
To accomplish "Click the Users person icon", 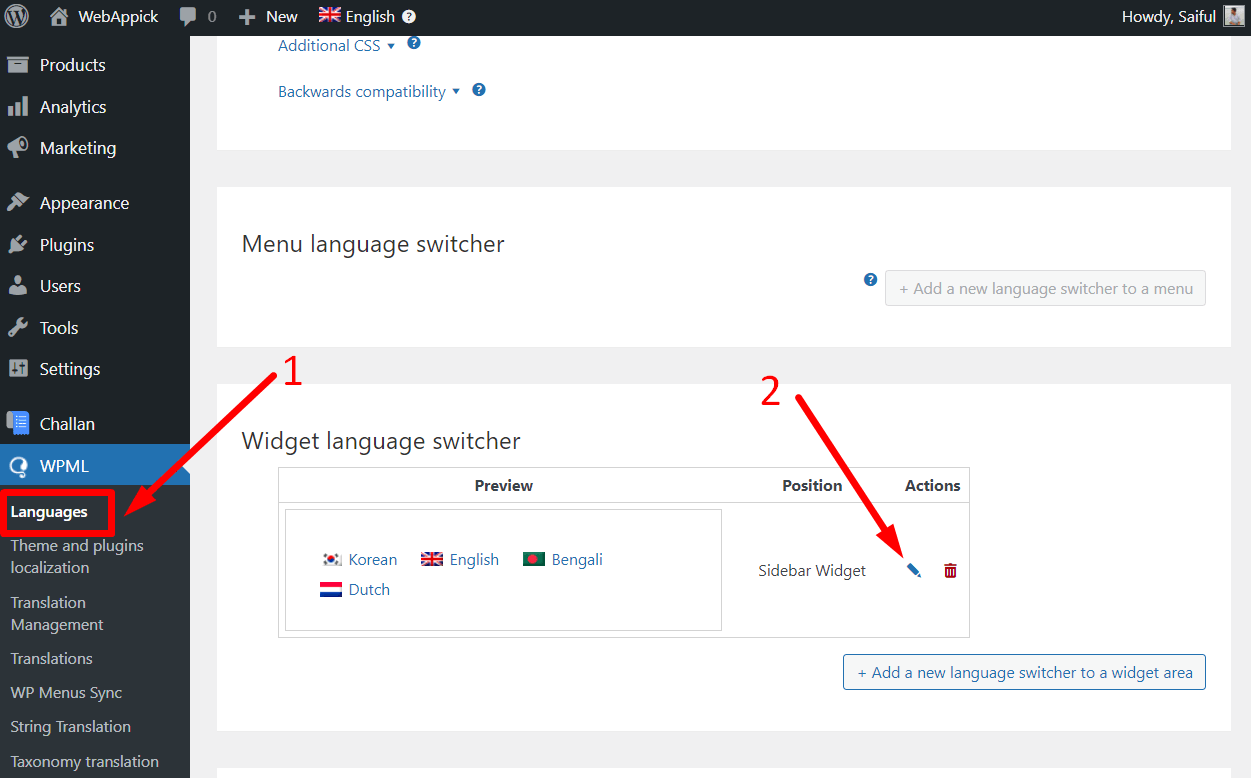I will (x=18, y=286).
